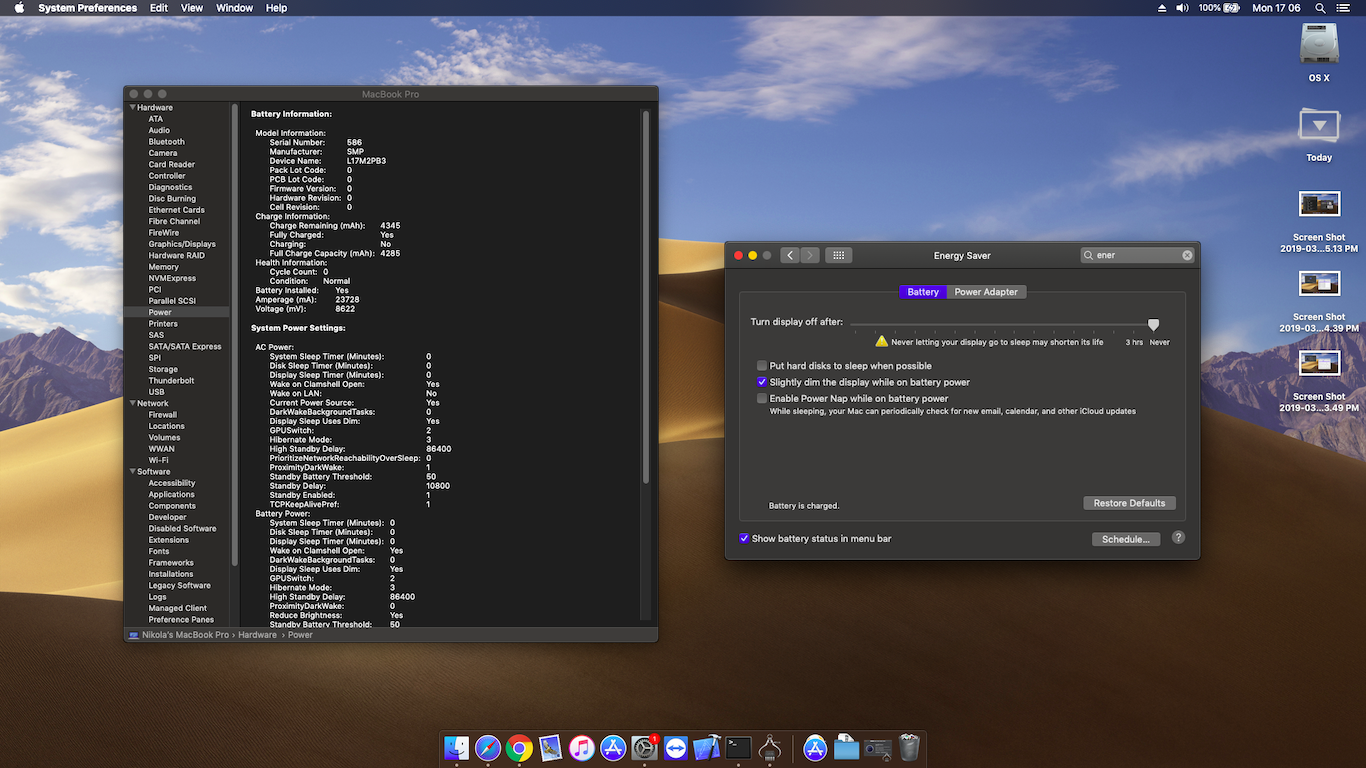Viewport: 1366px width, 768px height.
Task: Select the Battery tab
Action: pyautogui.click(x=923, y=292)
